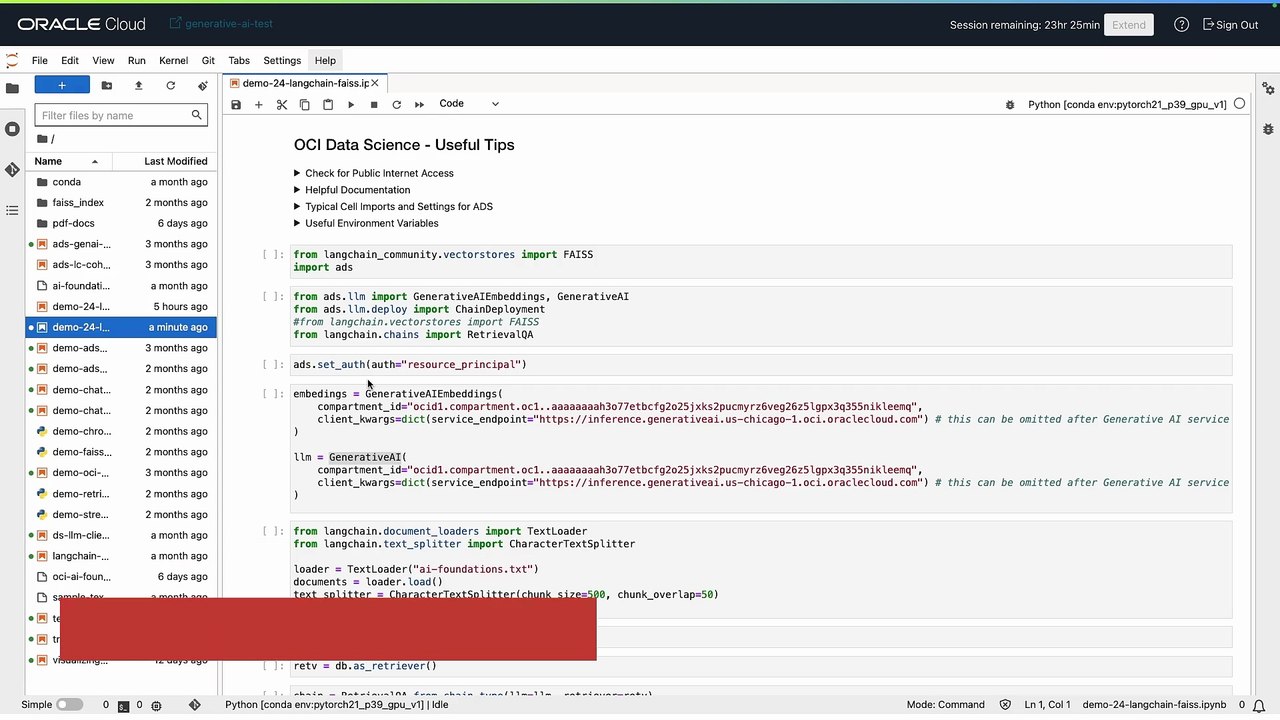Switch kernel via Python conda env name
Screen dimensions: 1280x720
pyautogui.click(x=1127, y=104)
